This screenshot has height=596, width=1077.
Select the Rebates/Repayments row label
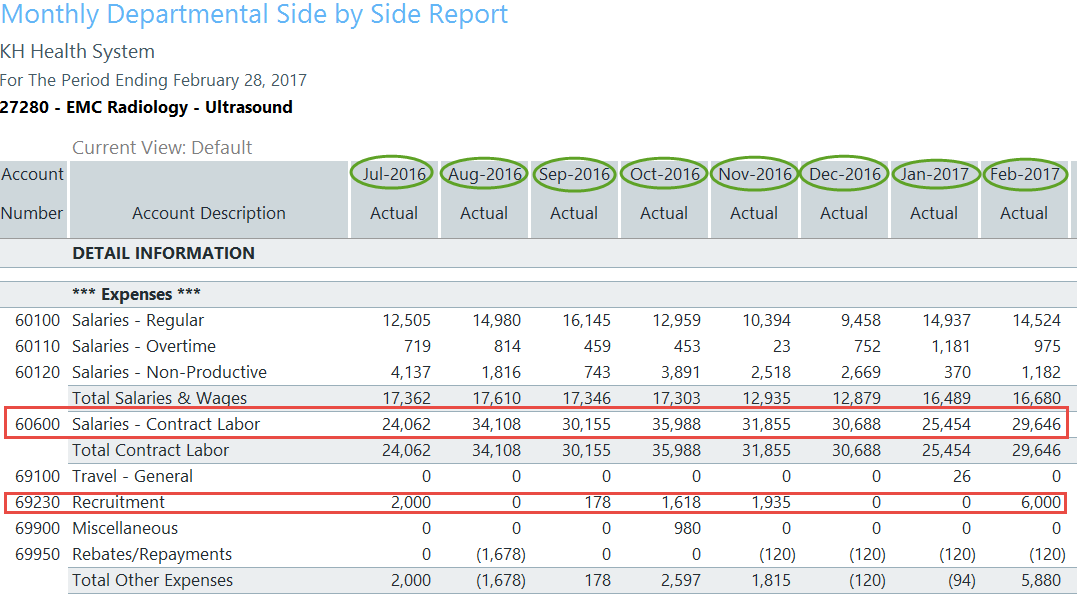tap(152, 554)
